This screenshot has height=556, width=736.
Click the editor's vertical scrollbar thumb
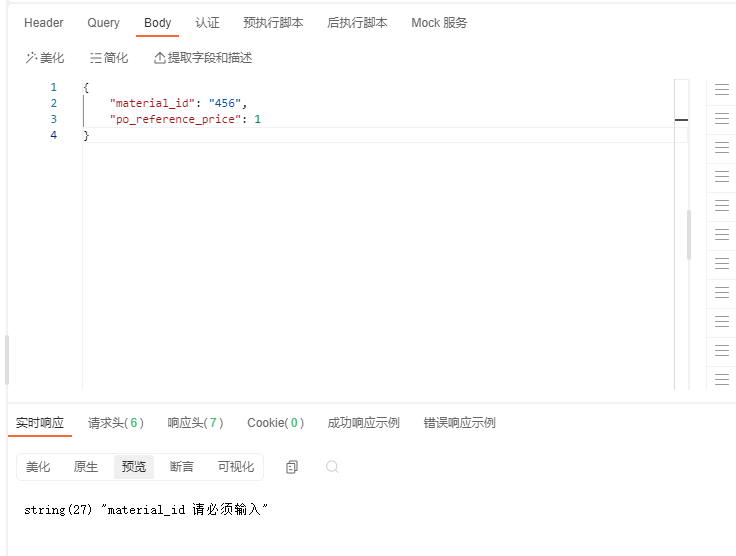pos(688,235)
